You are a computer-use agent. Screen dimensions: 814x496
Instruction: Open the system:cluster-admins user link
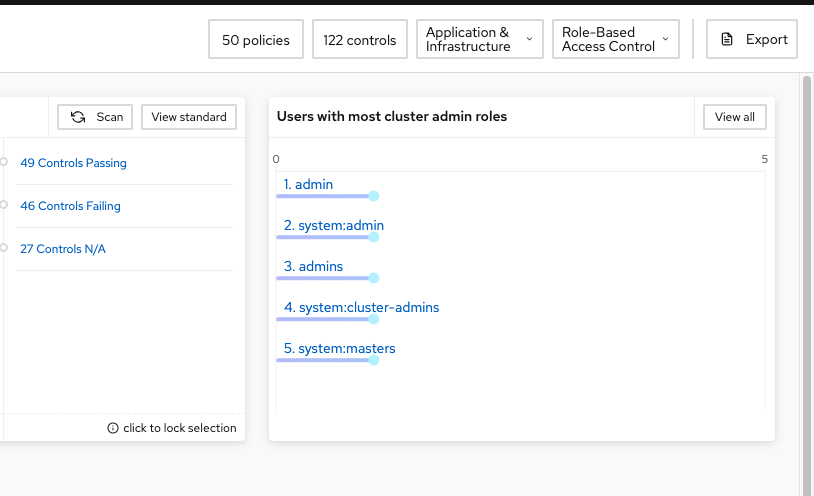point(361,307)
